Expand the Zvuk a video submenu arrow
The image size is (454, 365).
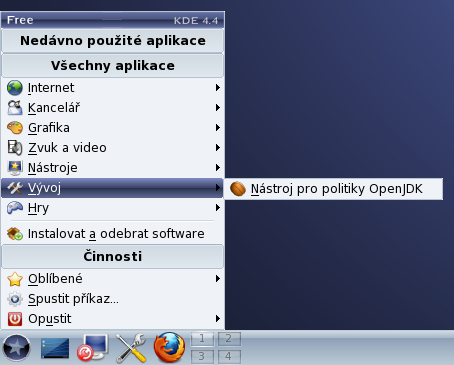click(218, 148)
